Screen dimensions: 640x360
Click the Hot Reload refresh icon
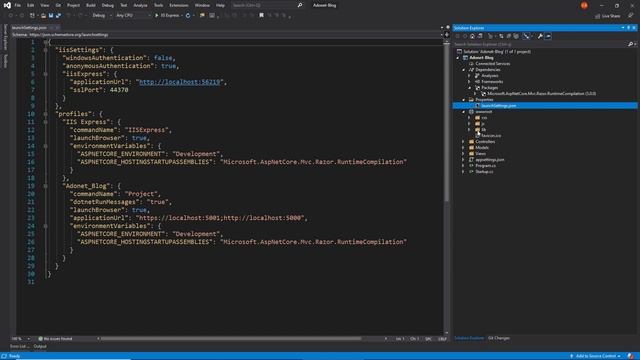pos(188,16)
